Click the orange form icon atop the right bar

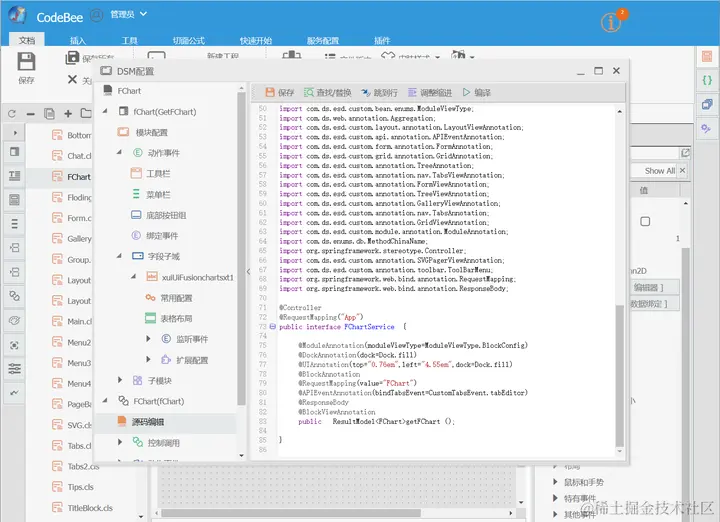707,56
